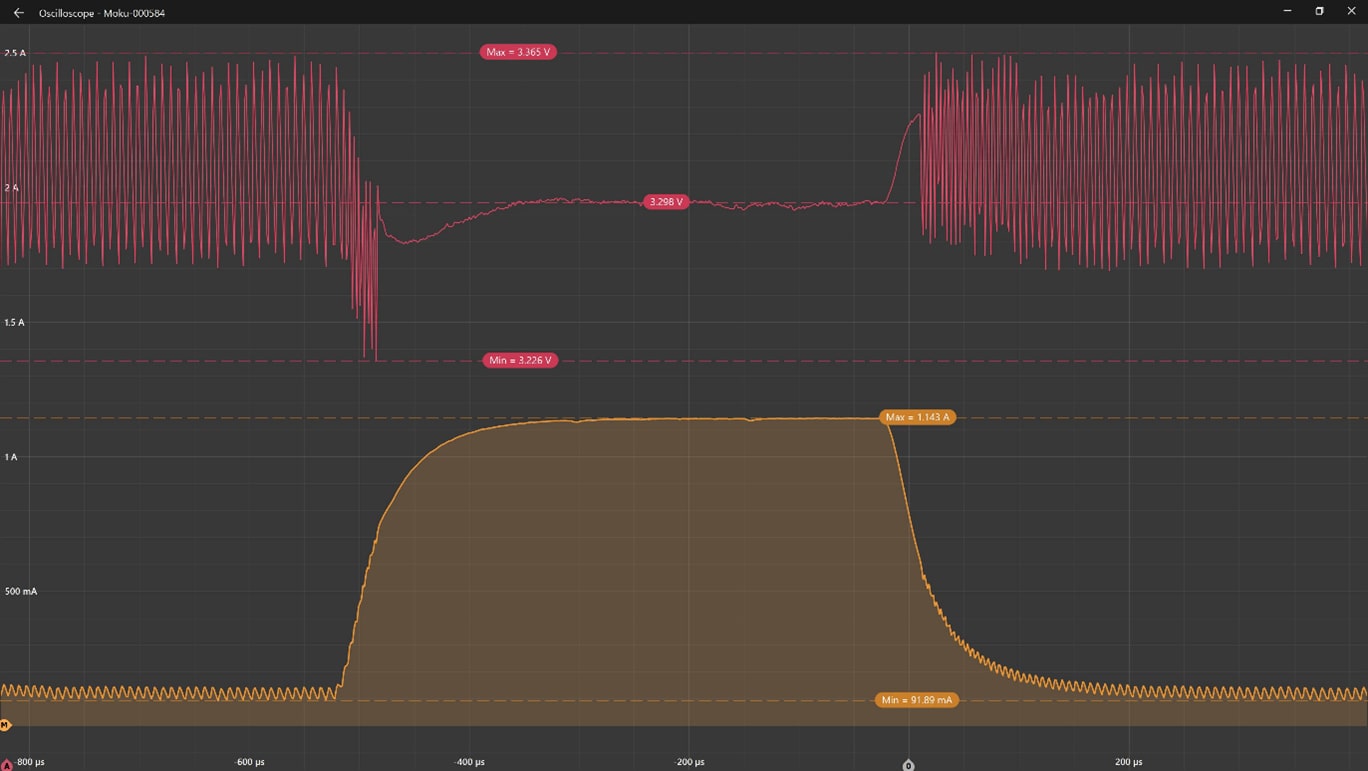Select the Min = 3.226 V cursor label

[518, 360]
